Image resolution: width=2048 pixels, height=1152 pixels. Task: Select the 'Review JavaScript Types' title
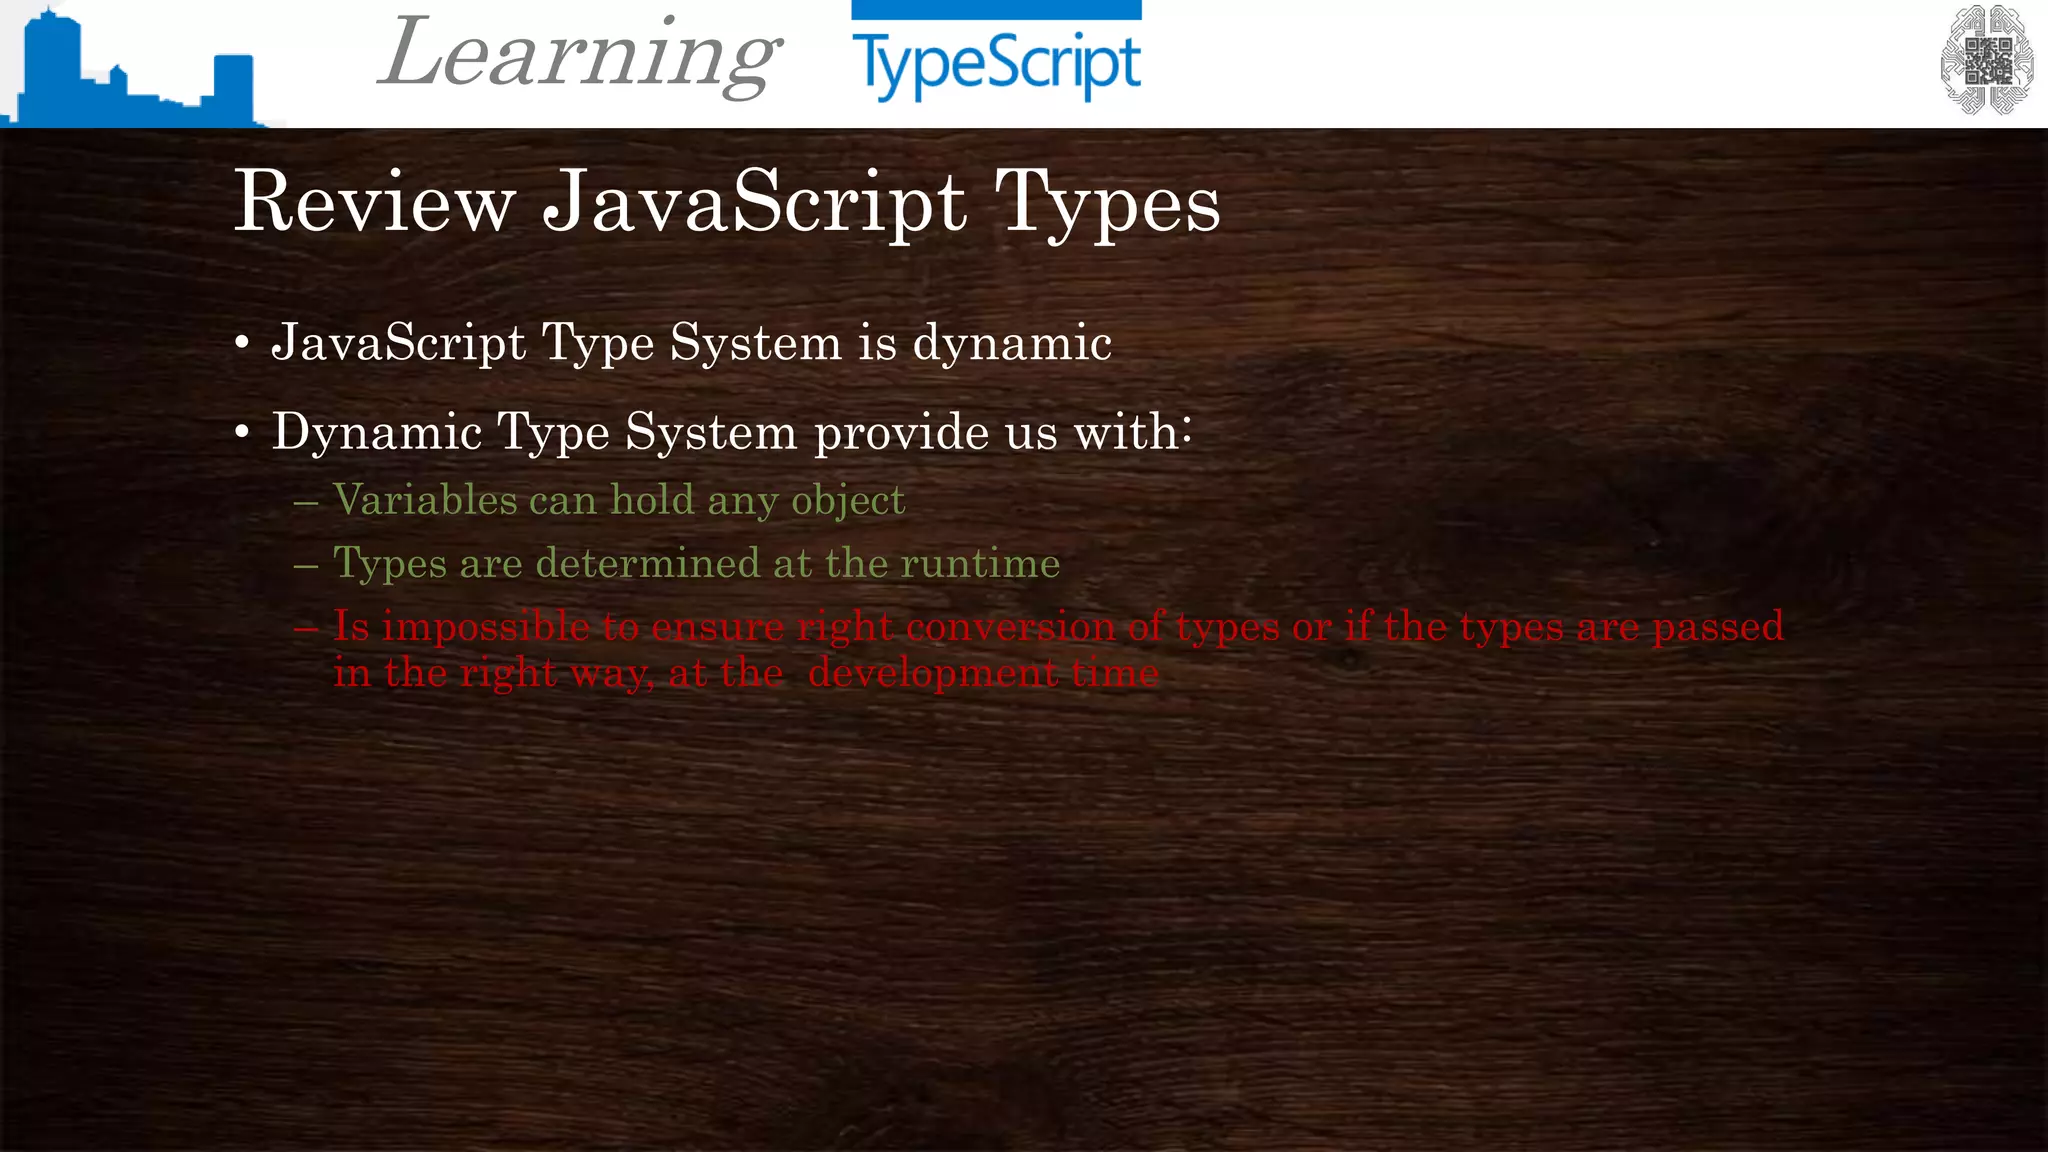(x=727, y=202)
